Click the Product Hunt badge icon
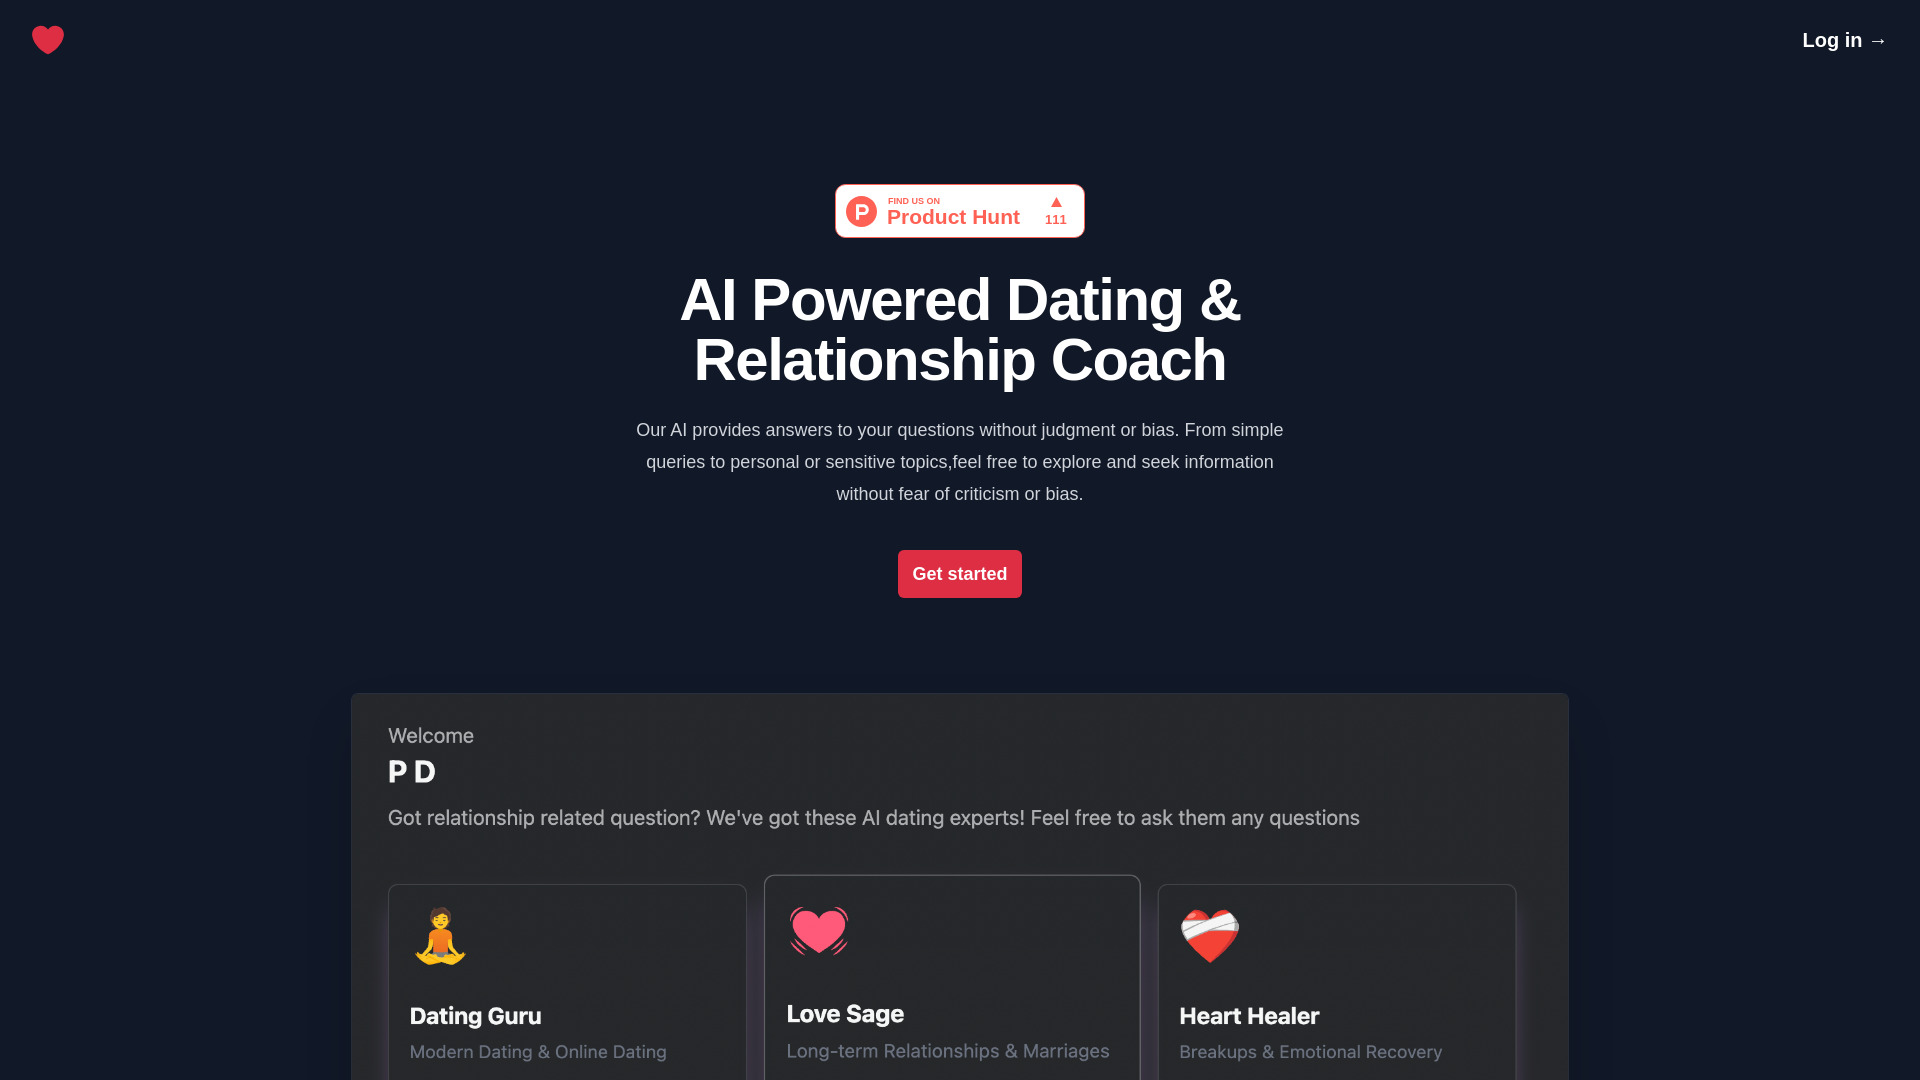 click(960, 211)
